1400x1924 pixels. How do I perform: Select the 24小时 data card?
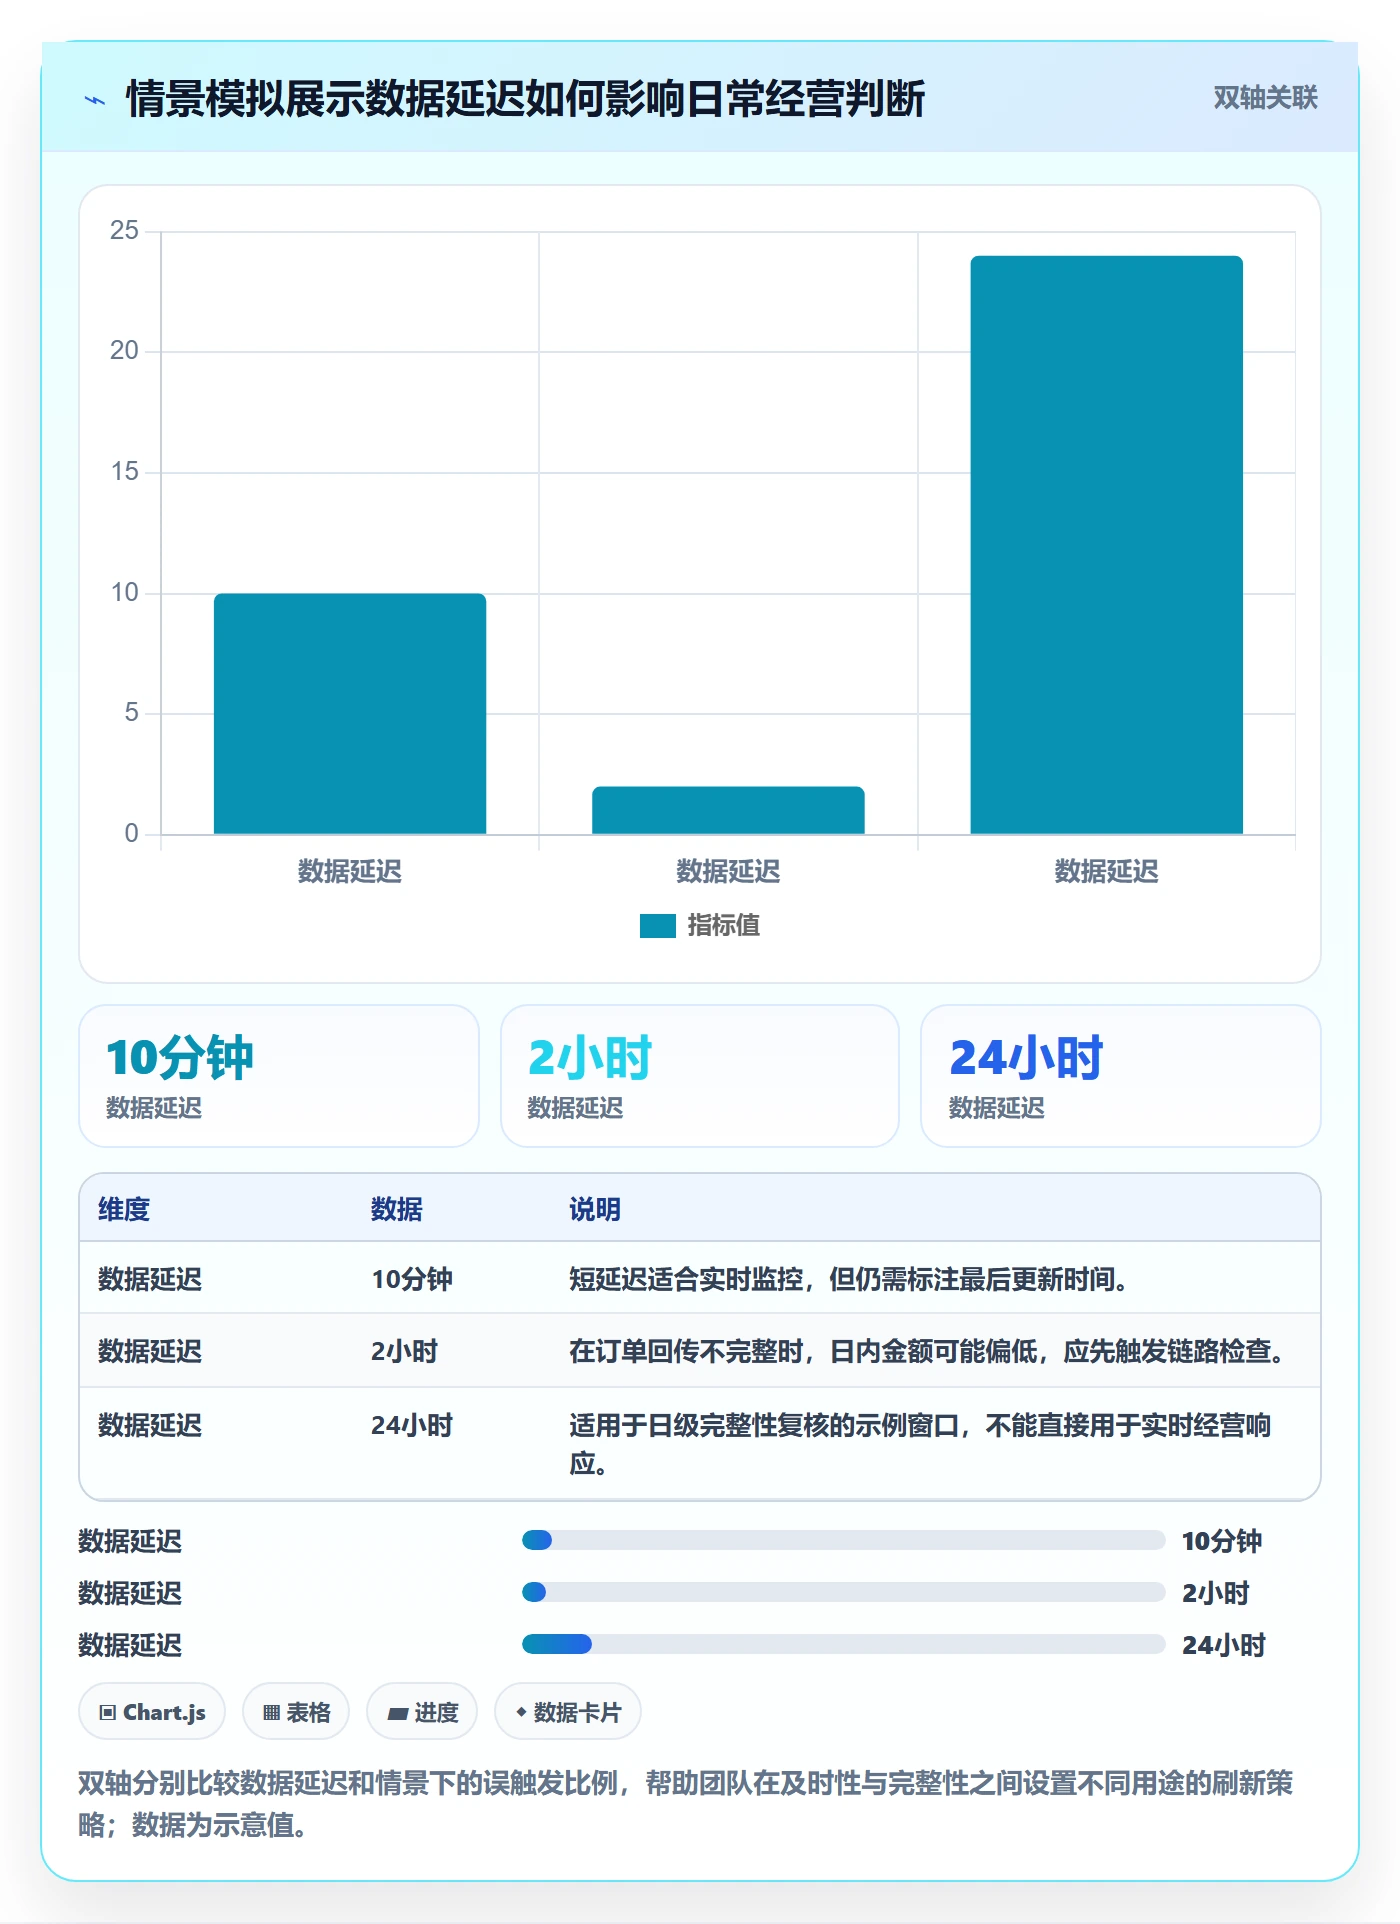1121,1076
